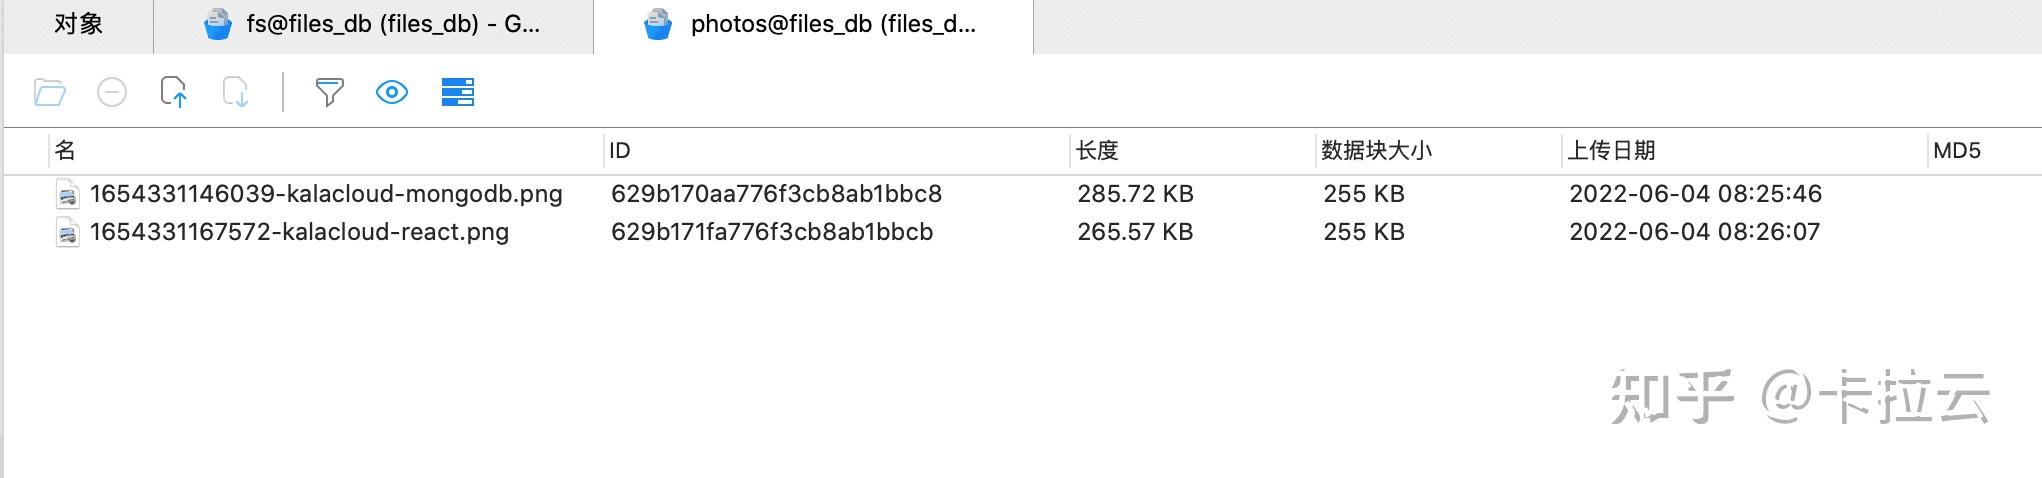
Task: Click the download file icon
Action: click(236, 93)
